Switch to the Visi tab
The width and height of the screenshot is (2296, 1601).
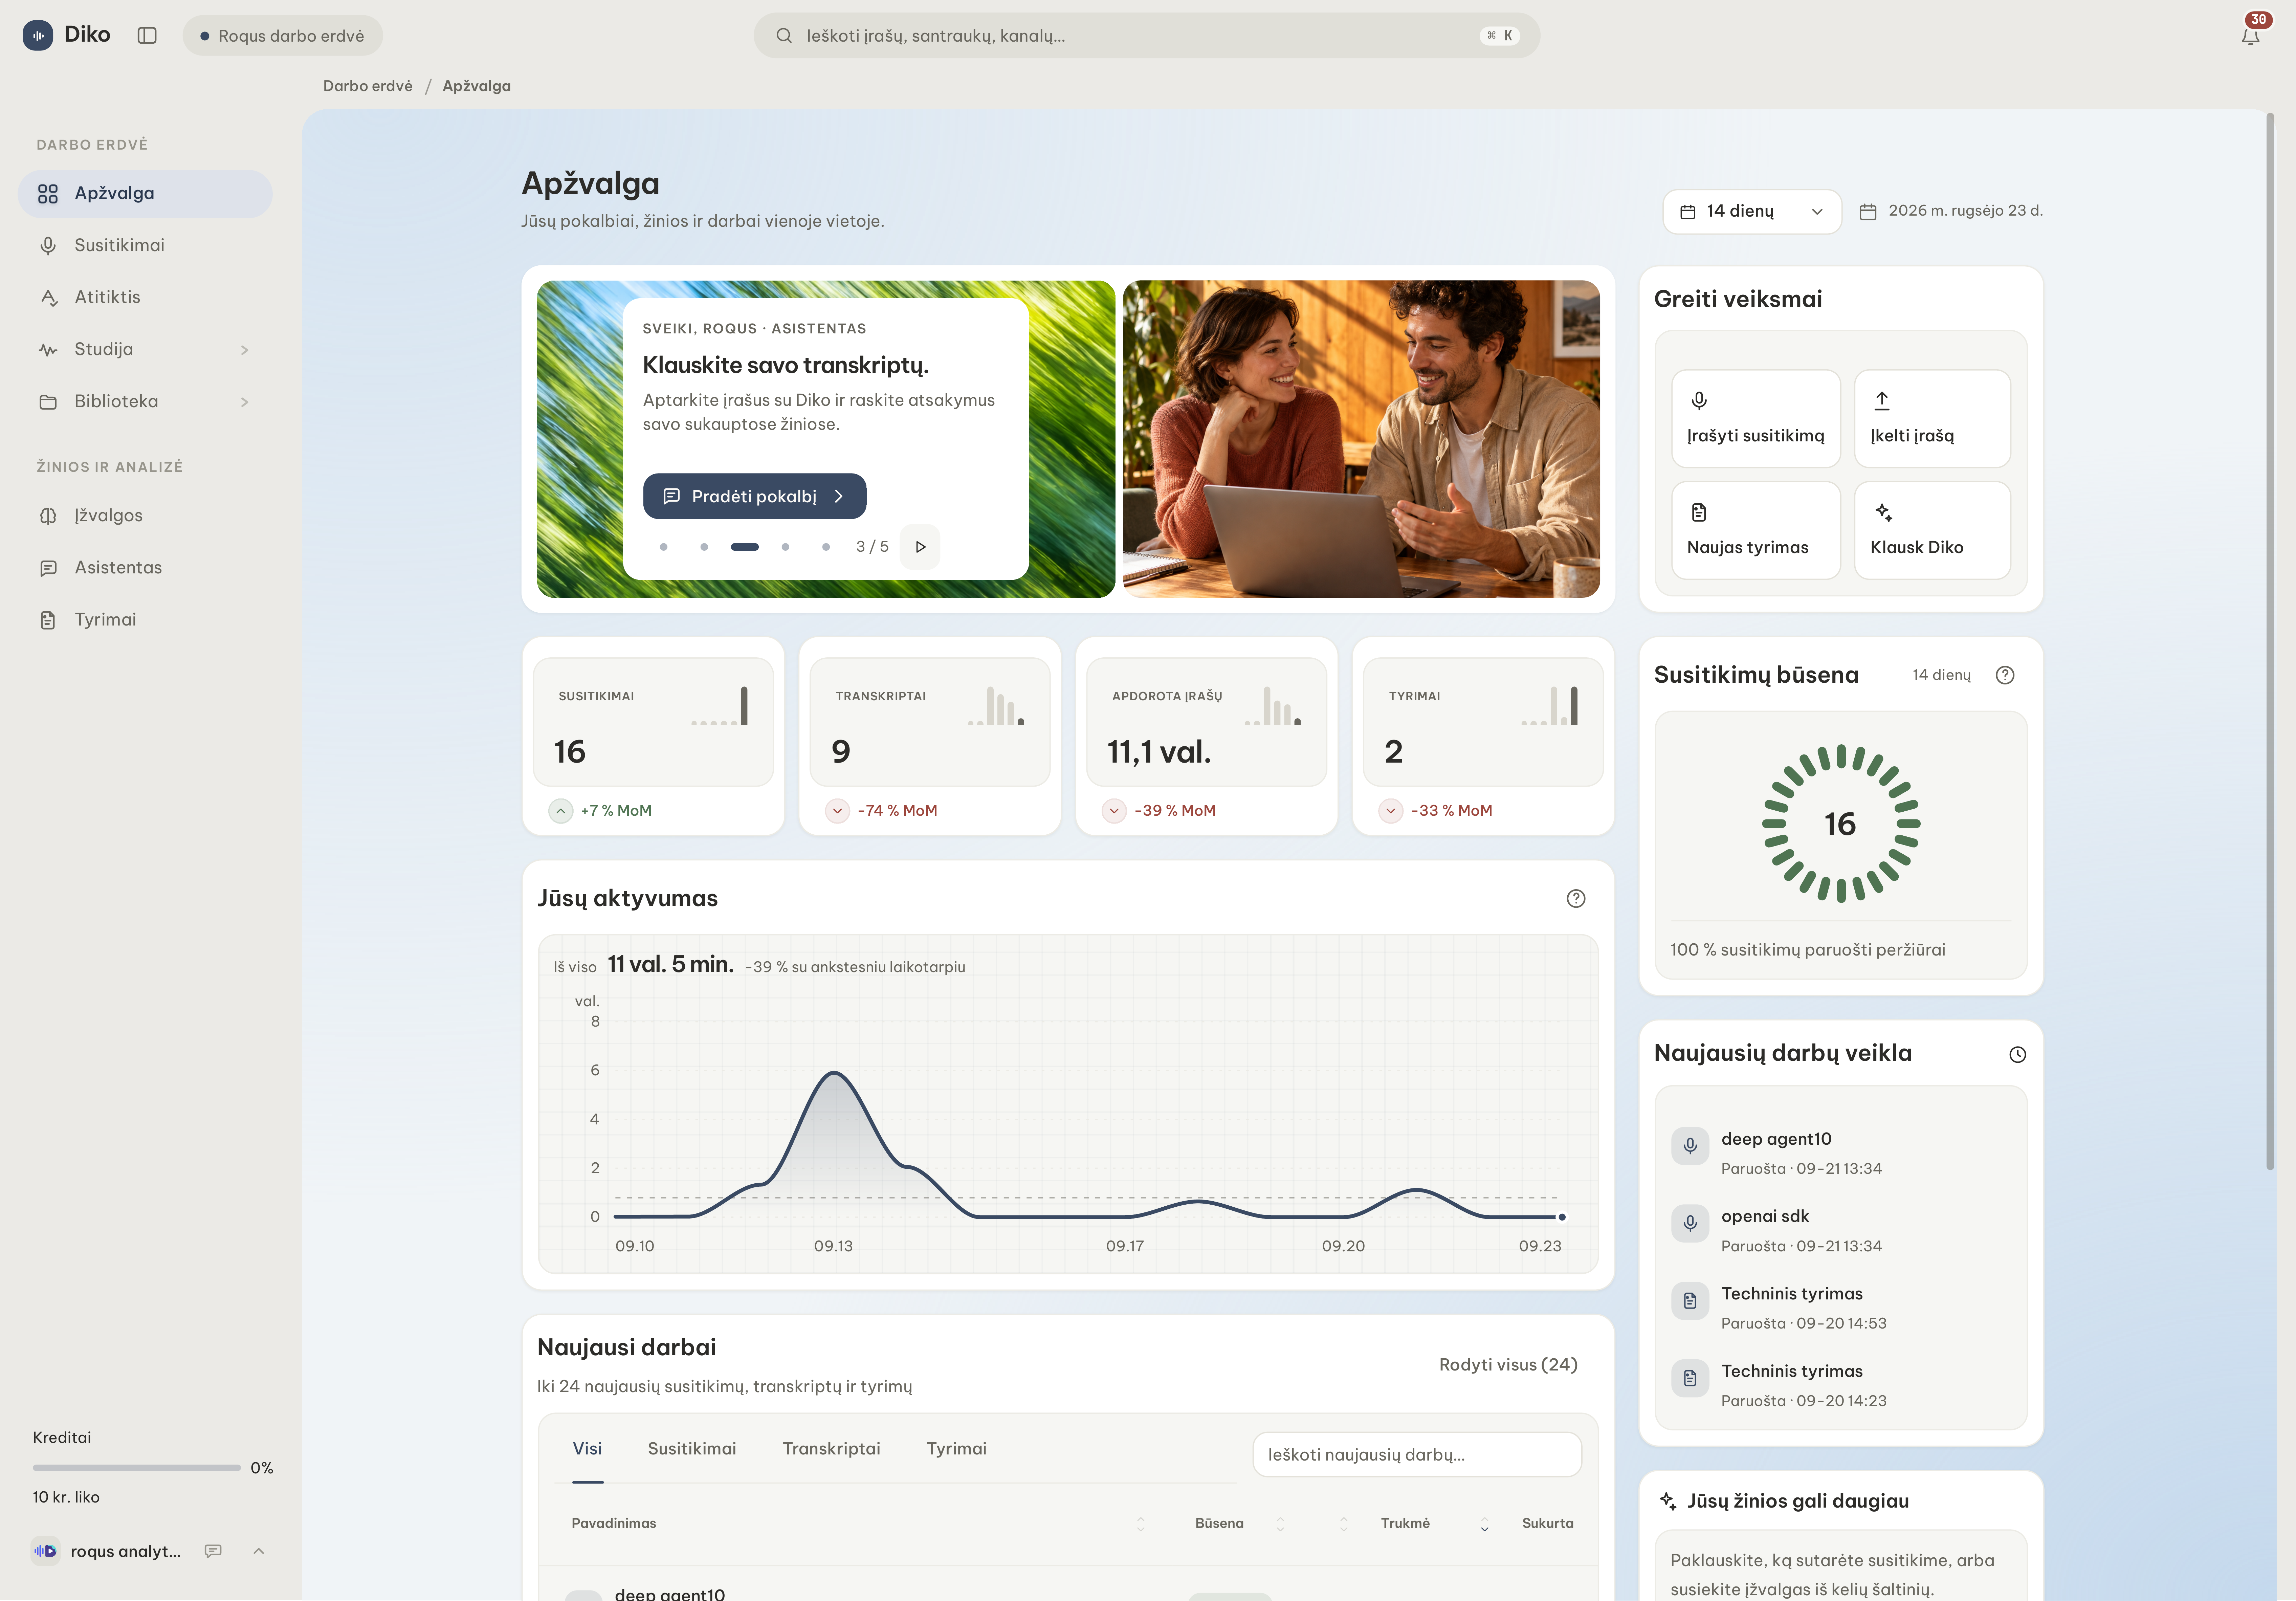(587, 1449)
